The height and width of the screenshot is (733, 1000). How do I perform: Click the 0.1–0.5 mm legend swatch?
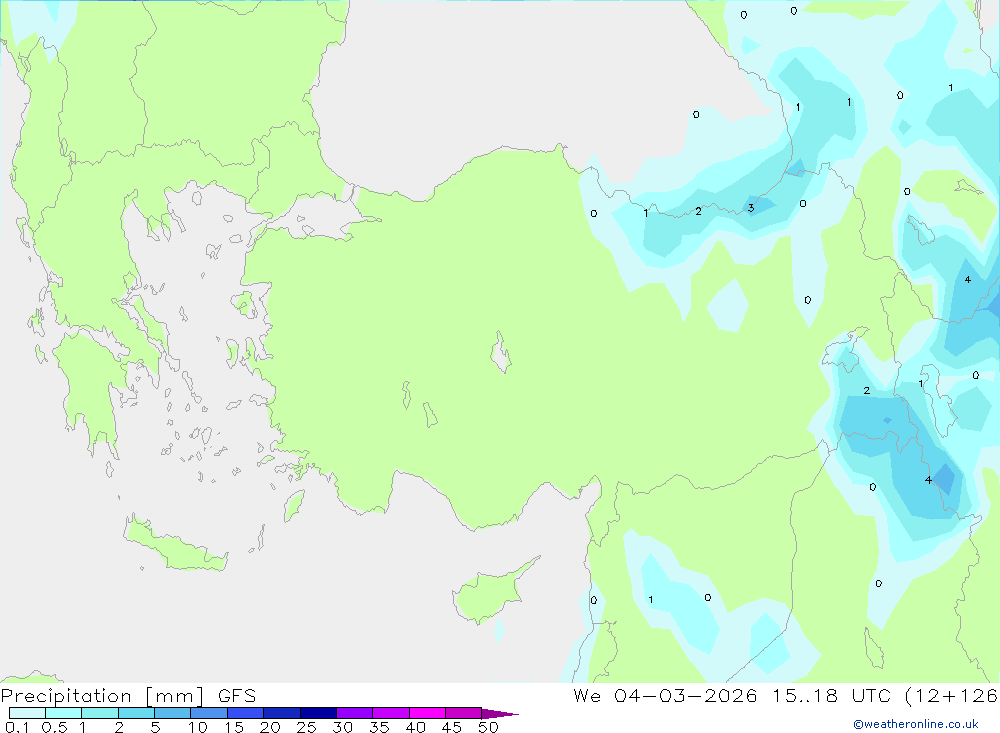pos(27,713)
